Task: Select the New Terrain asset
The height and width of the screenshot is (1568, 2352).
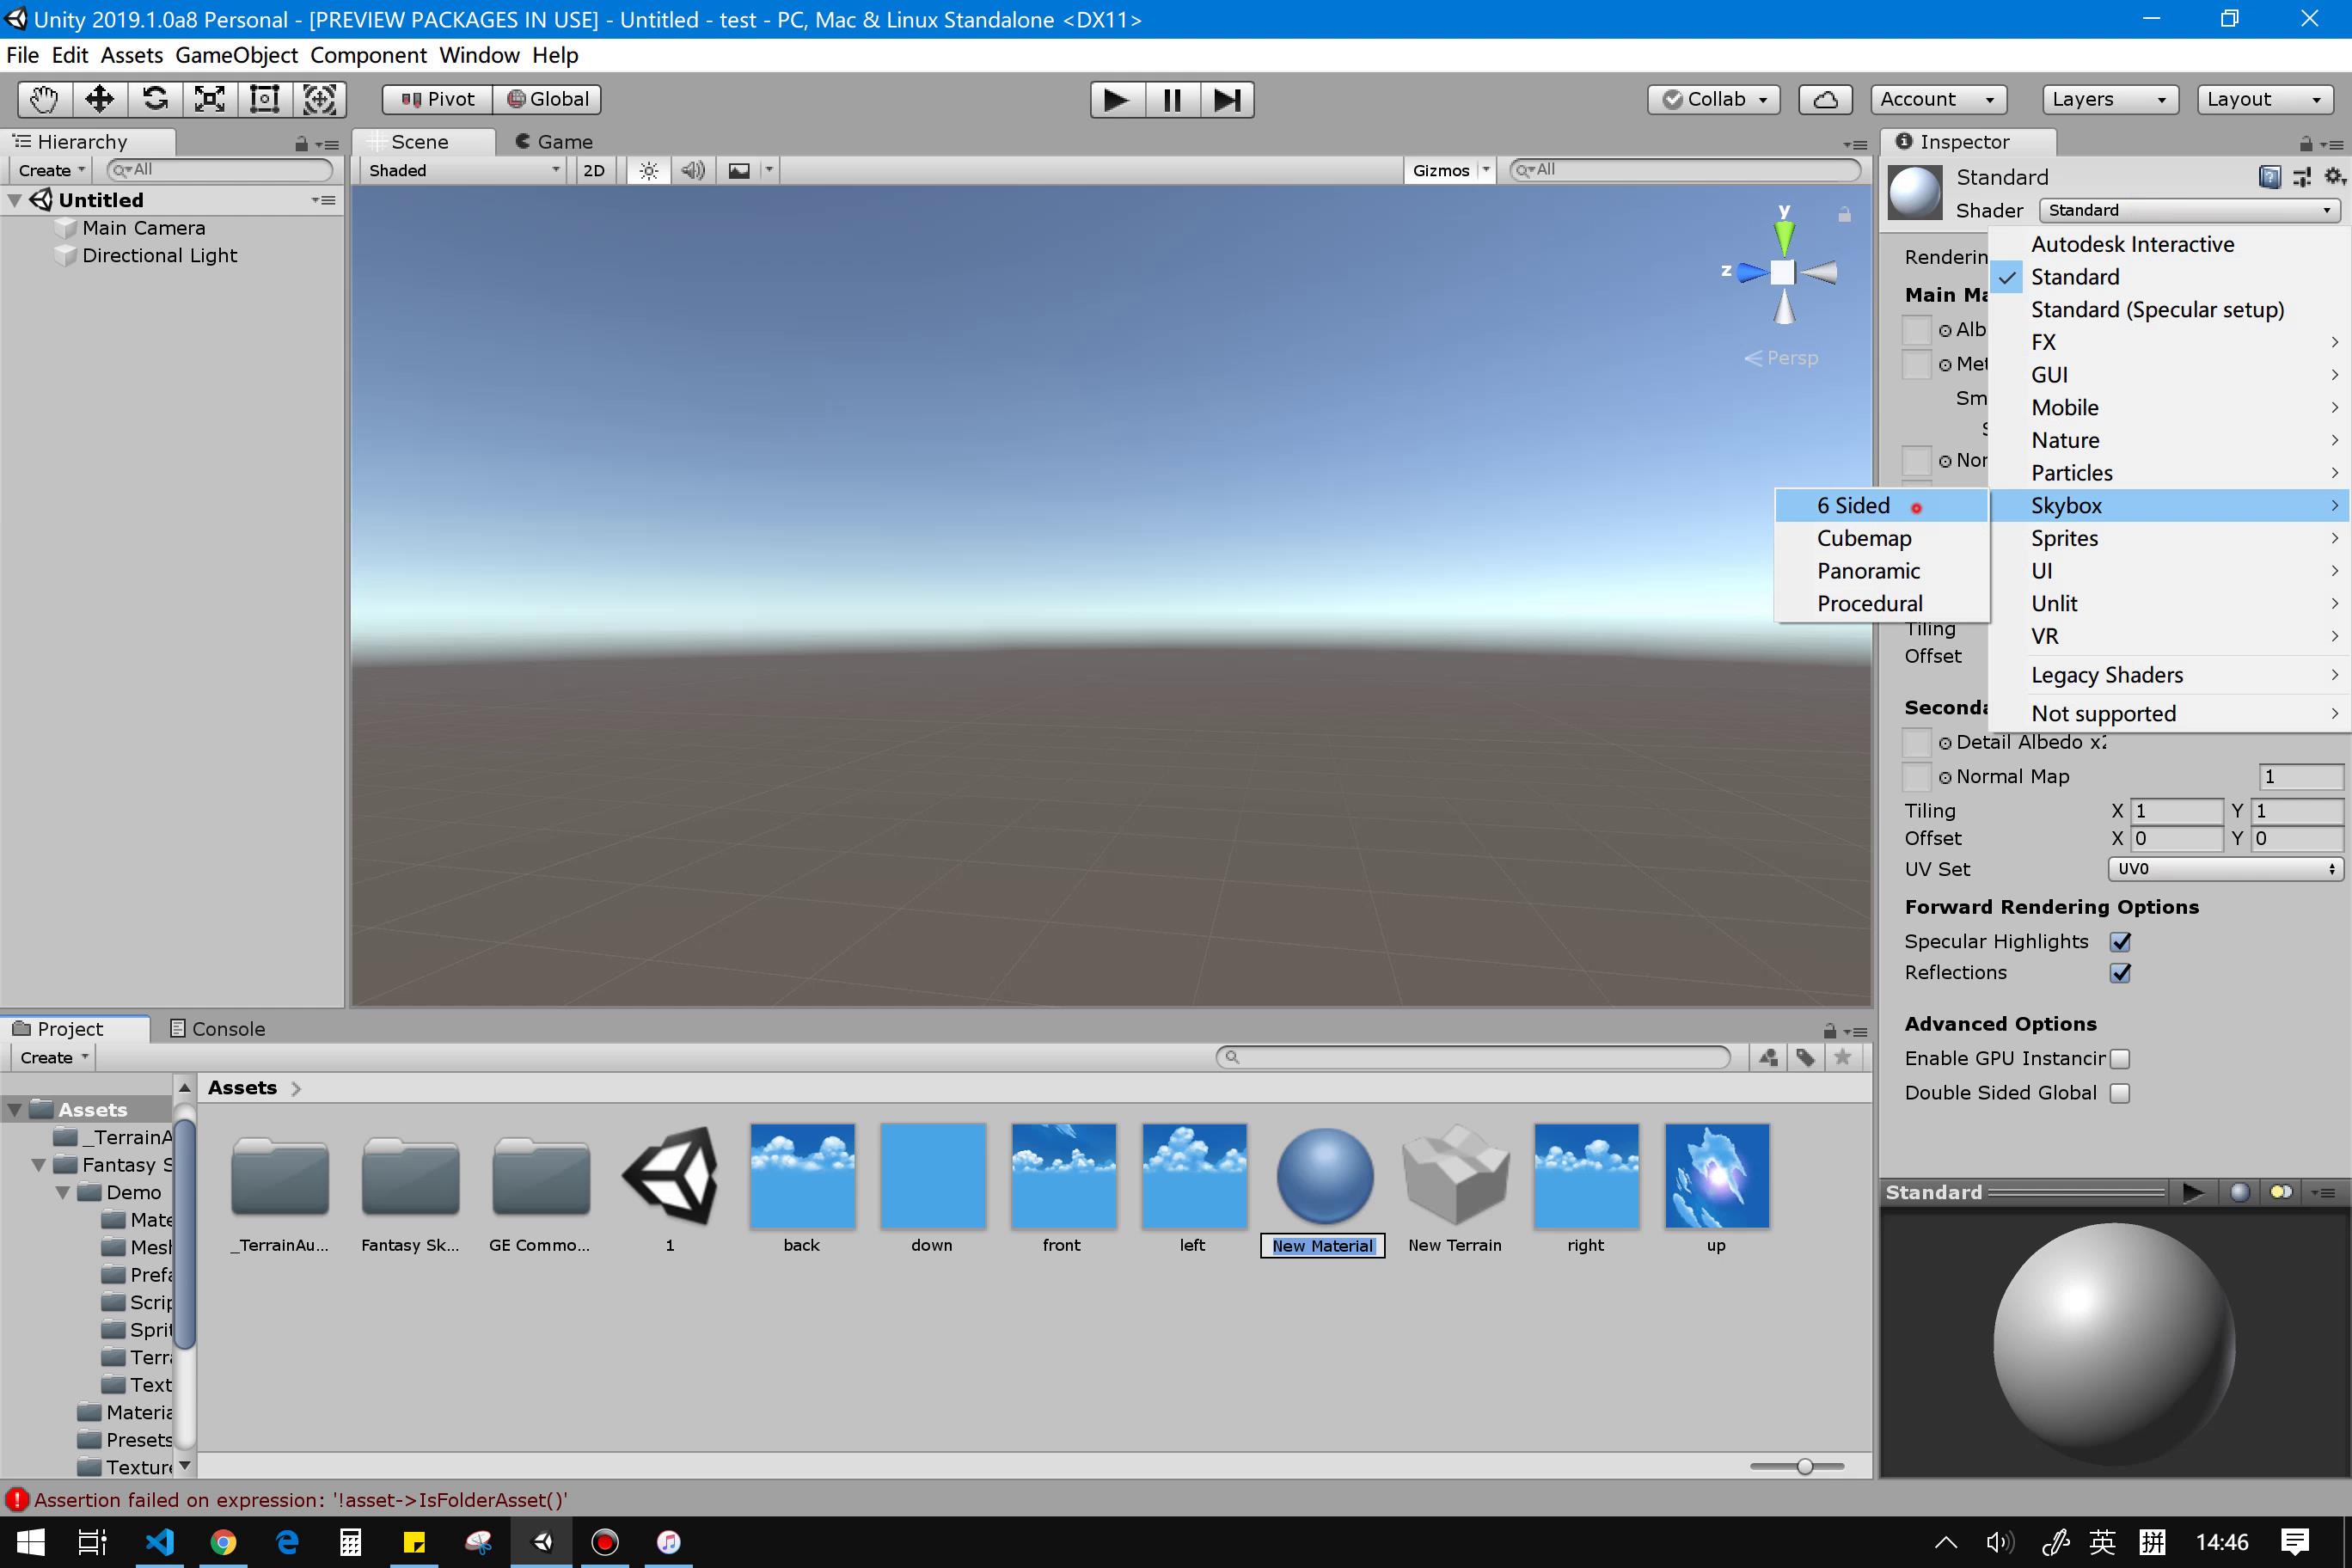Action: [x=1455, y=1188]
